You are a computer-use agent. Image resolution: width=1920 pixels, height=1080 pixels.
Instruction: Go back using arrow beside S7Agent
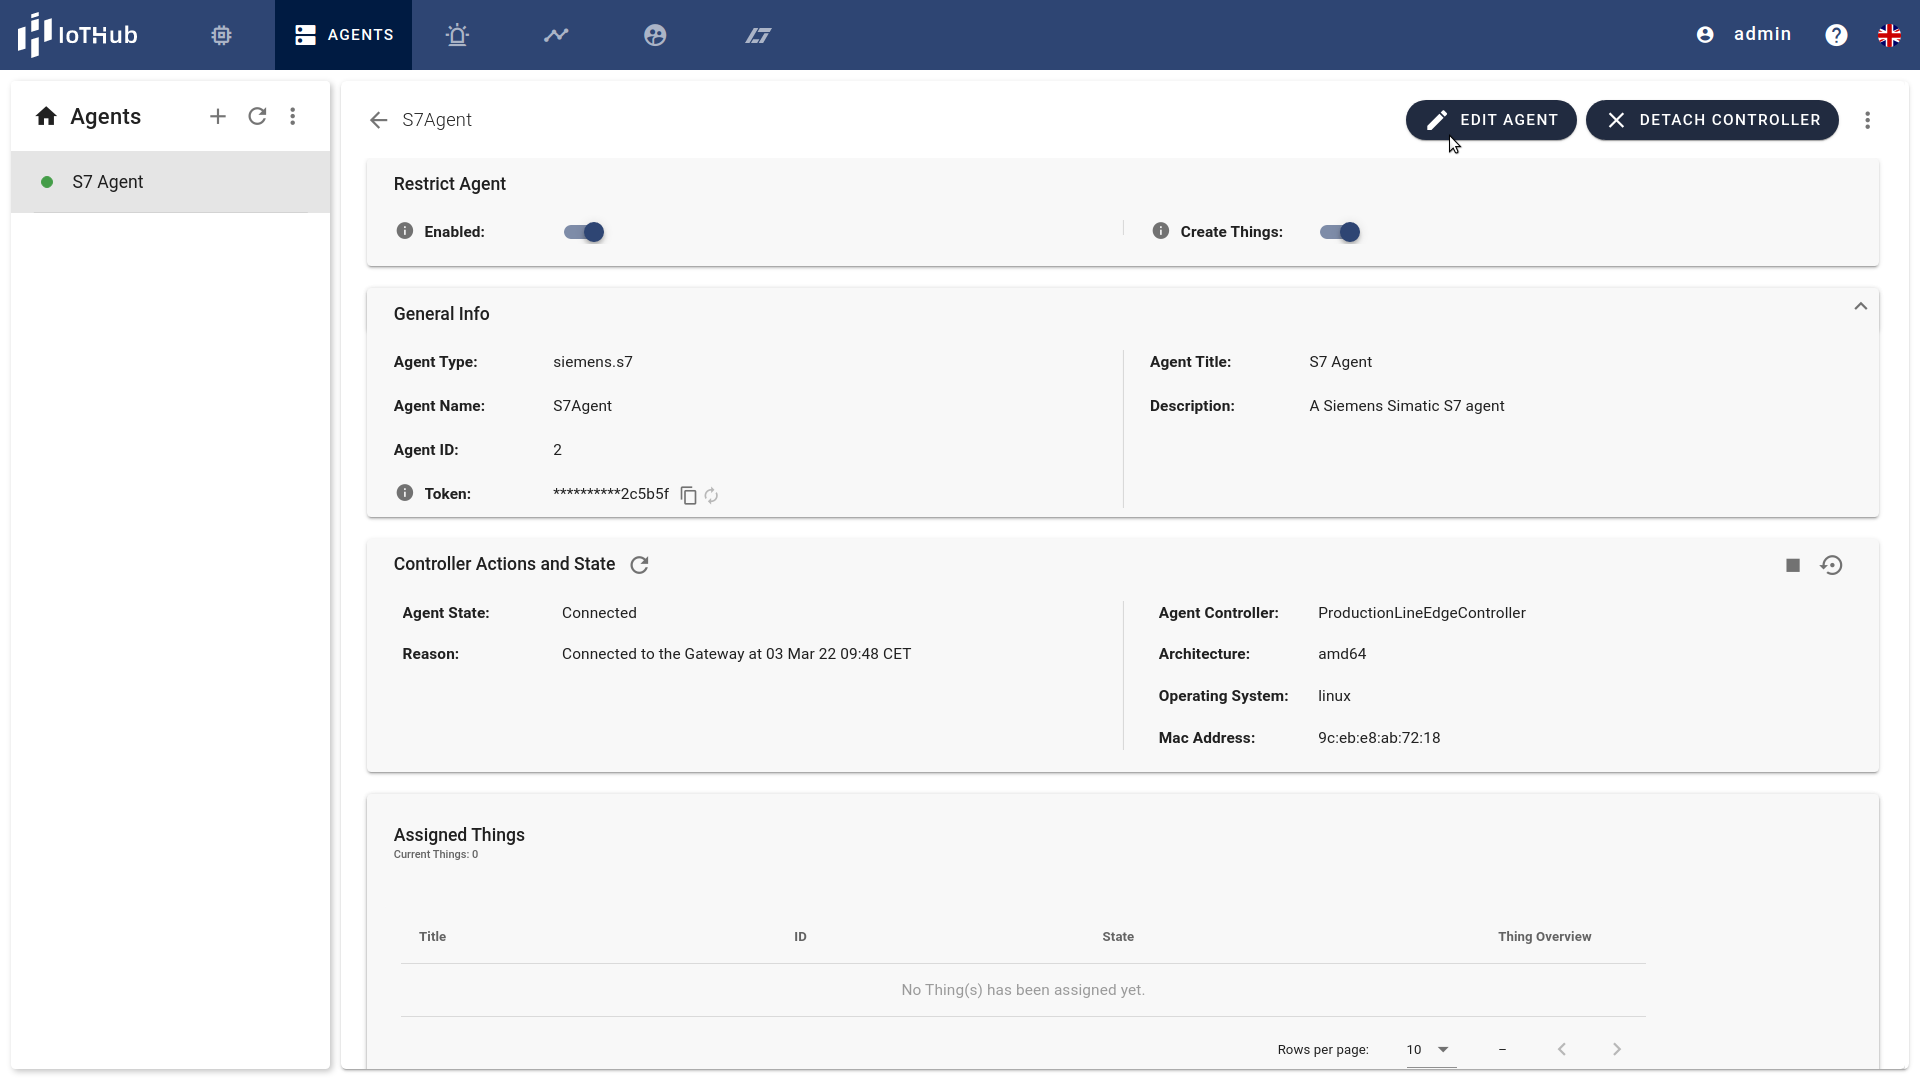pos(378,120)
